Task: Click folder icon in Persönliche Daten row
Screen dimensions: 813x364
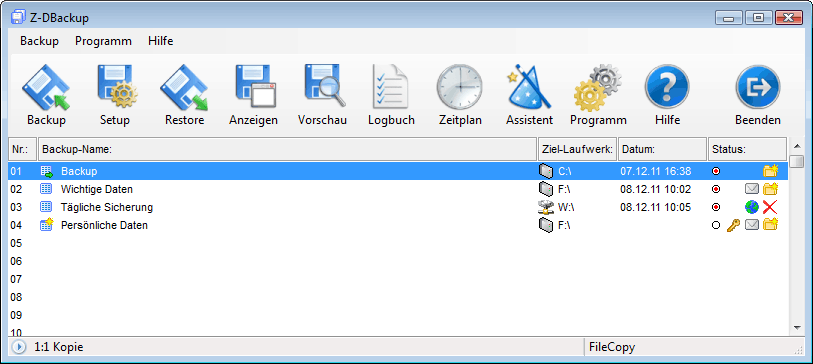Action: point(770,225)
